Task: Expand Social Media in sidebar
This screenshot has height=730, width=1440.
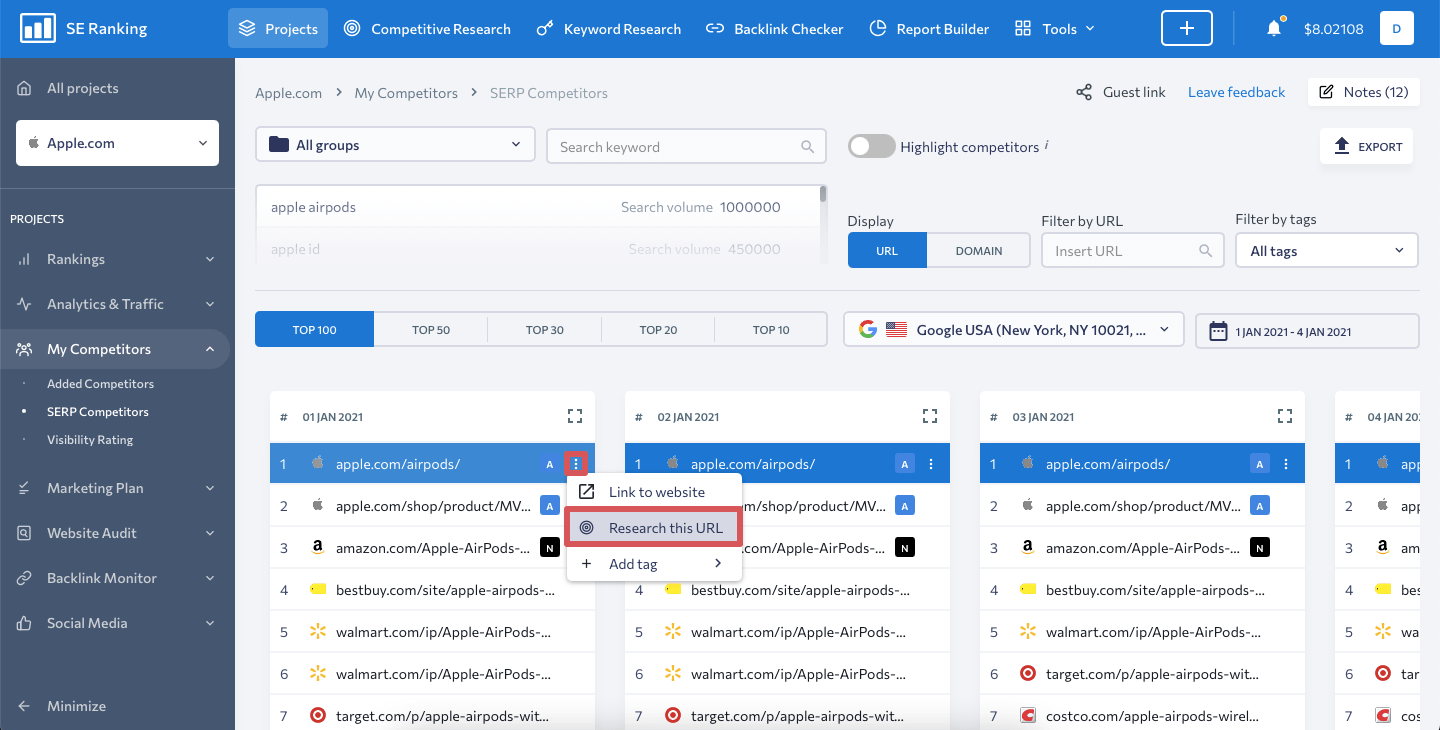Action: click(x=115, y=623)
